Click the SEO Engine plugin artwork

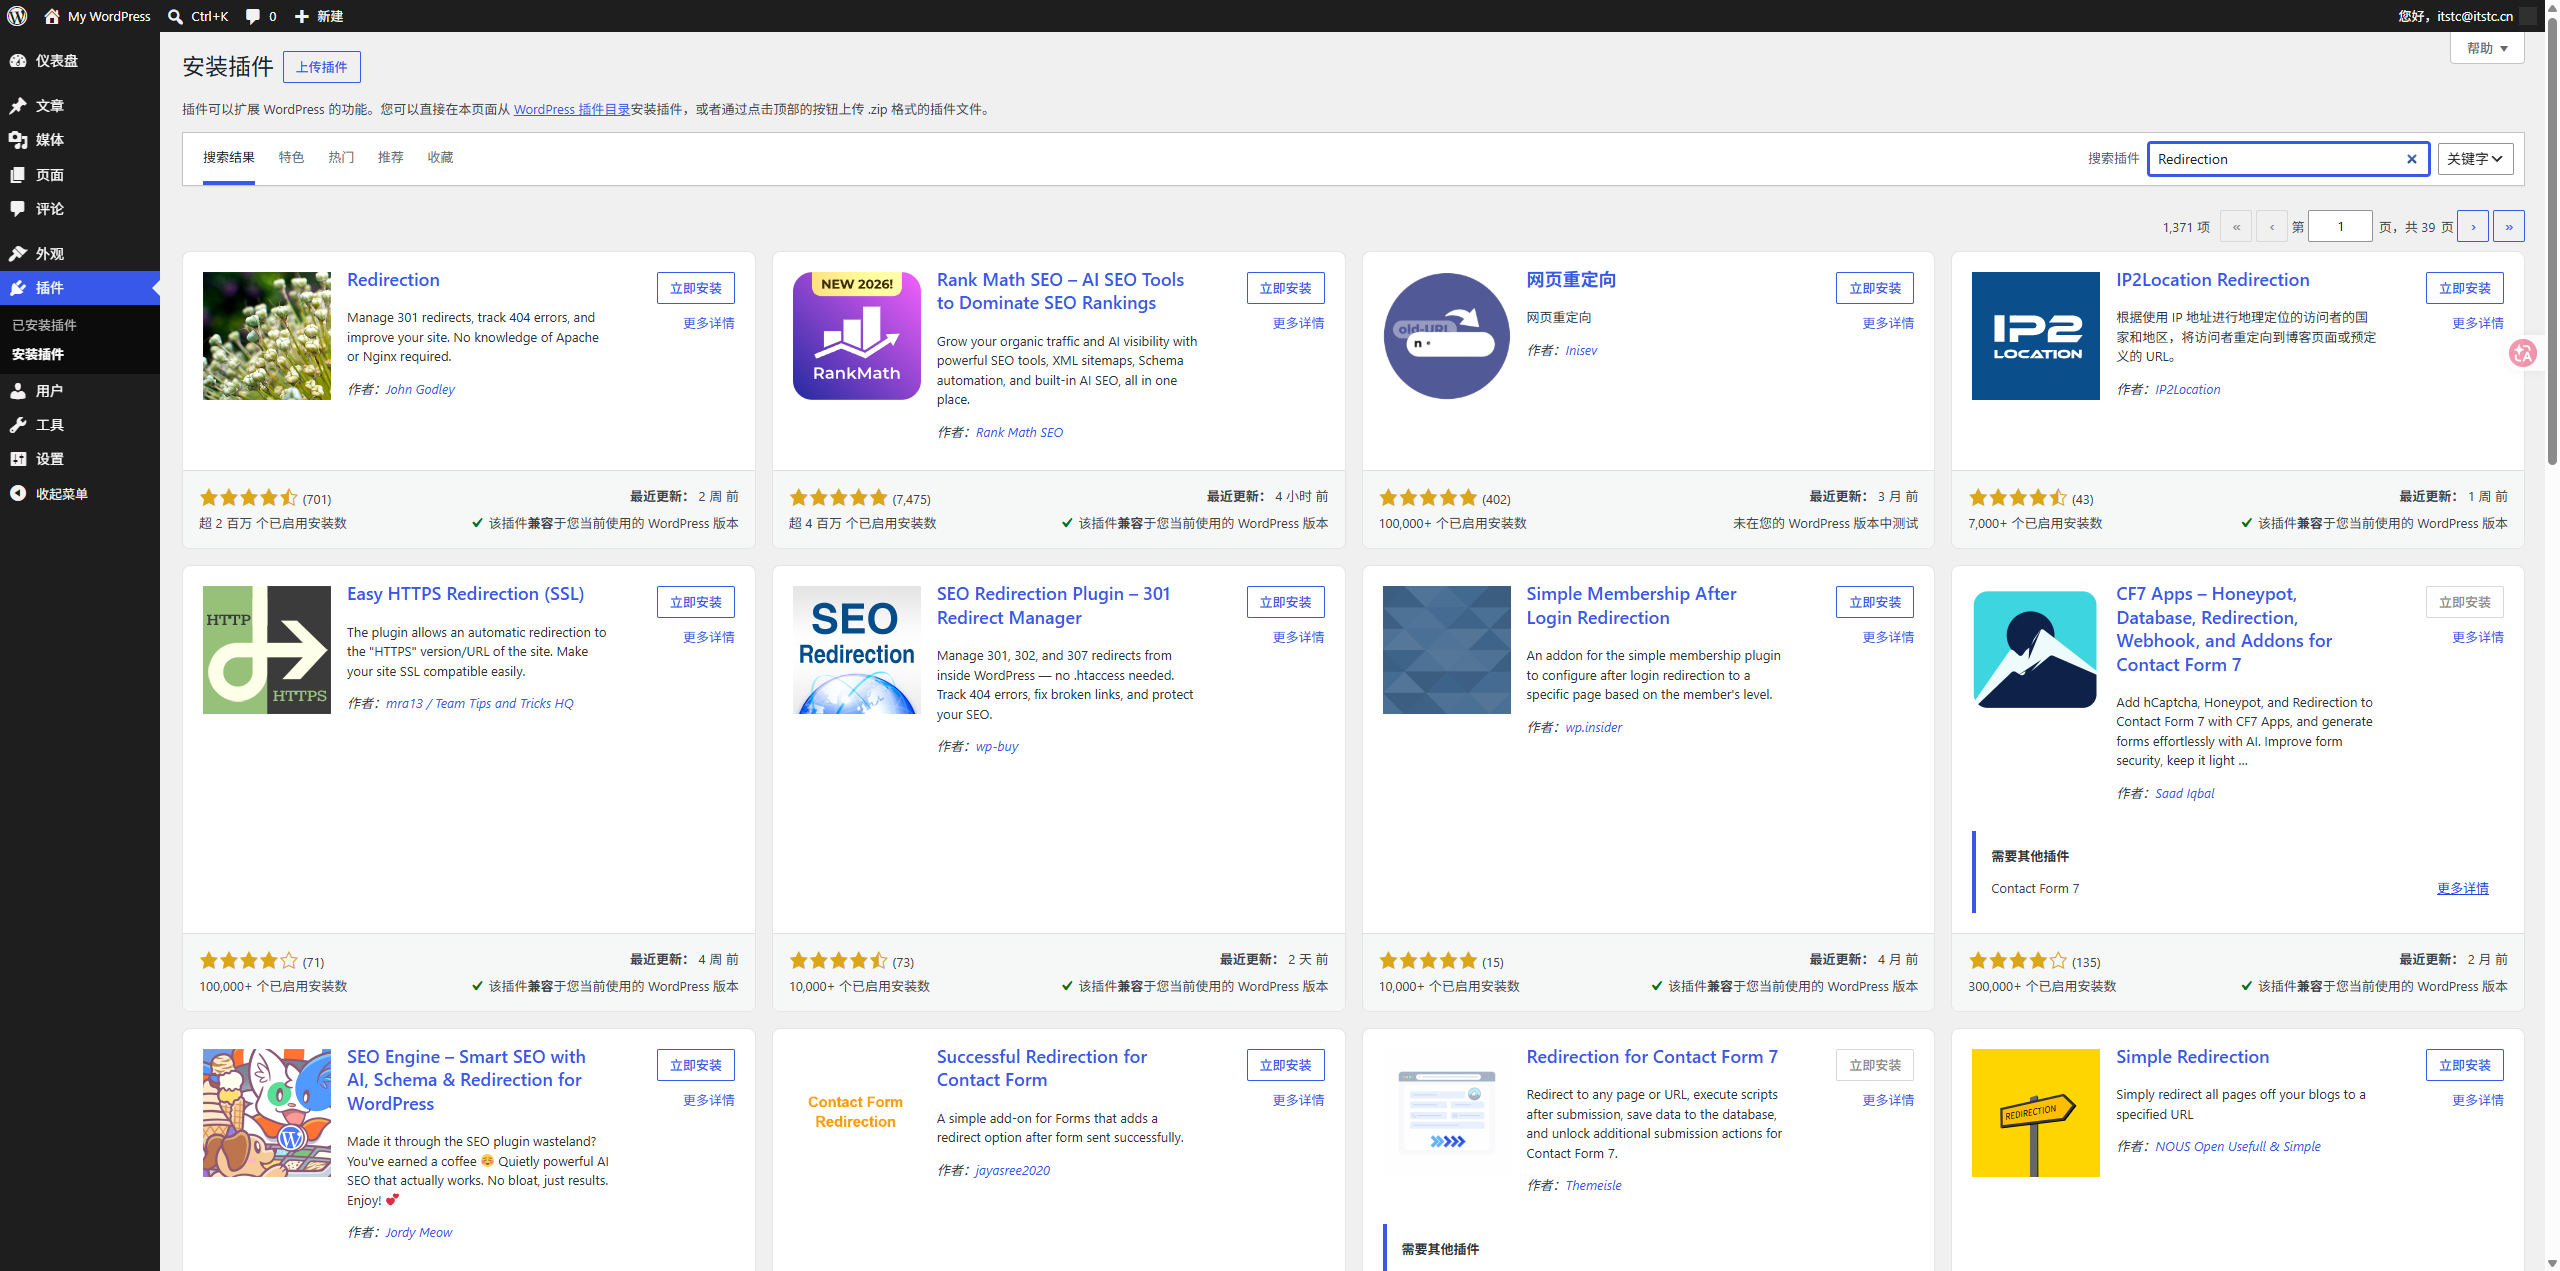(267, 1113)
